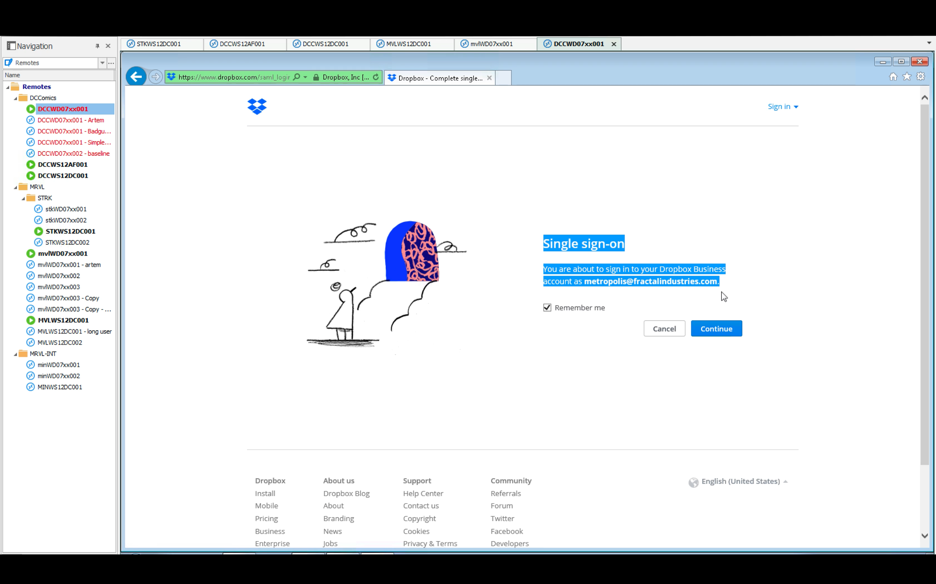Click the Cancel button

tap(664, 328)
